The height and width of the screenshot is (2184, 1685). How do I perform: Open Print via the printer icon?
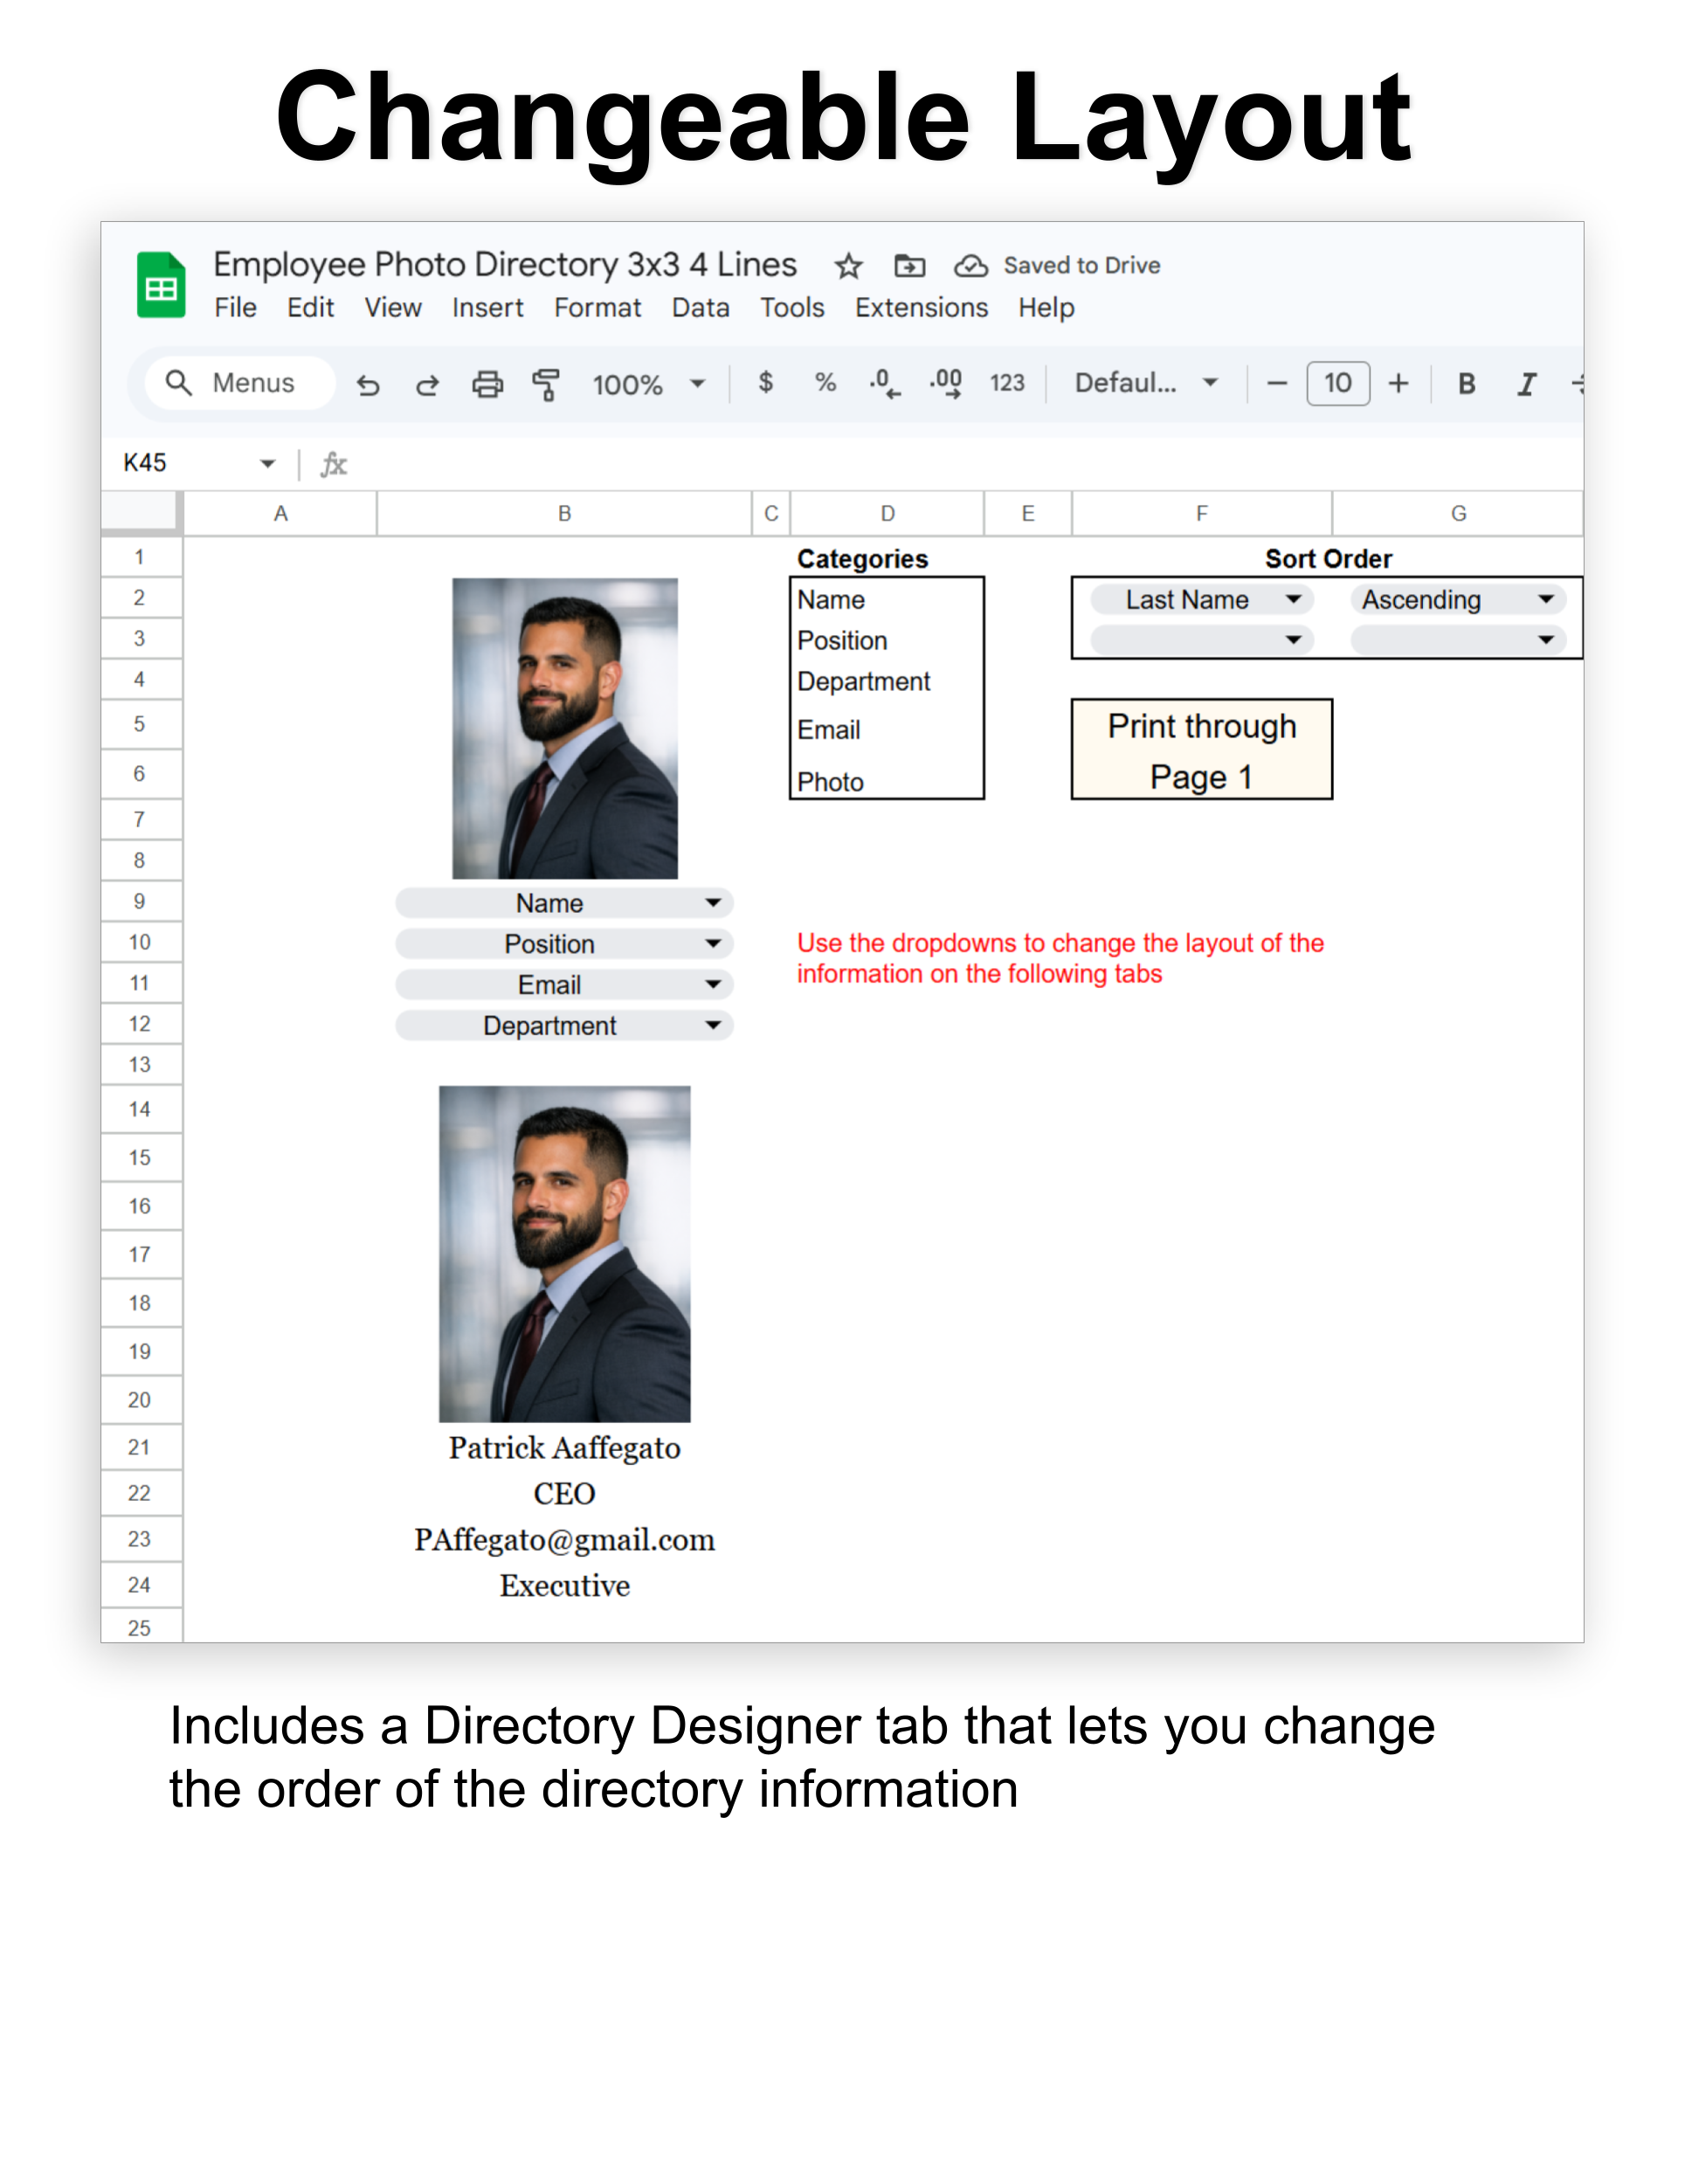[487, 384]
